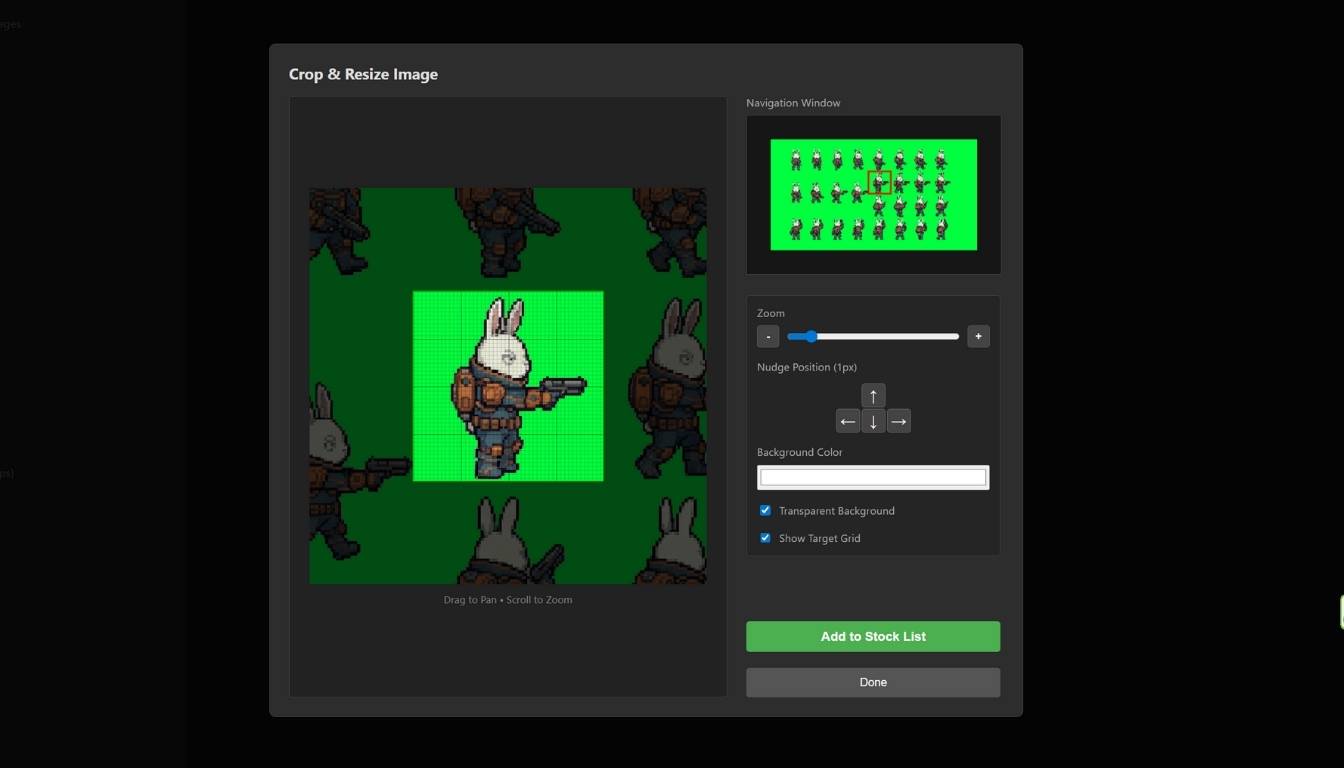Click the zoom in plus button
1344x768 pixels.
click(978, 337)
